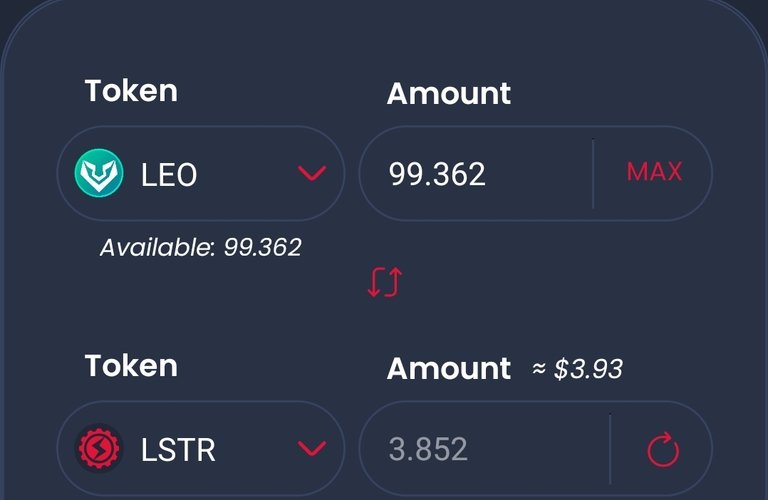Click the red LSTR gear logo

(x=99, y=448)
